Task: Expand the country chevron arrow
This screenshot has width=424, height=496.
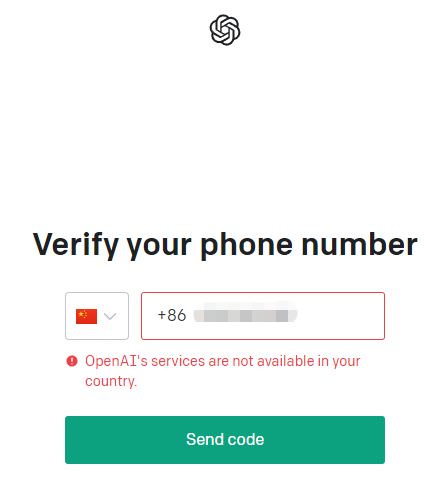Action: pos(110,316)
